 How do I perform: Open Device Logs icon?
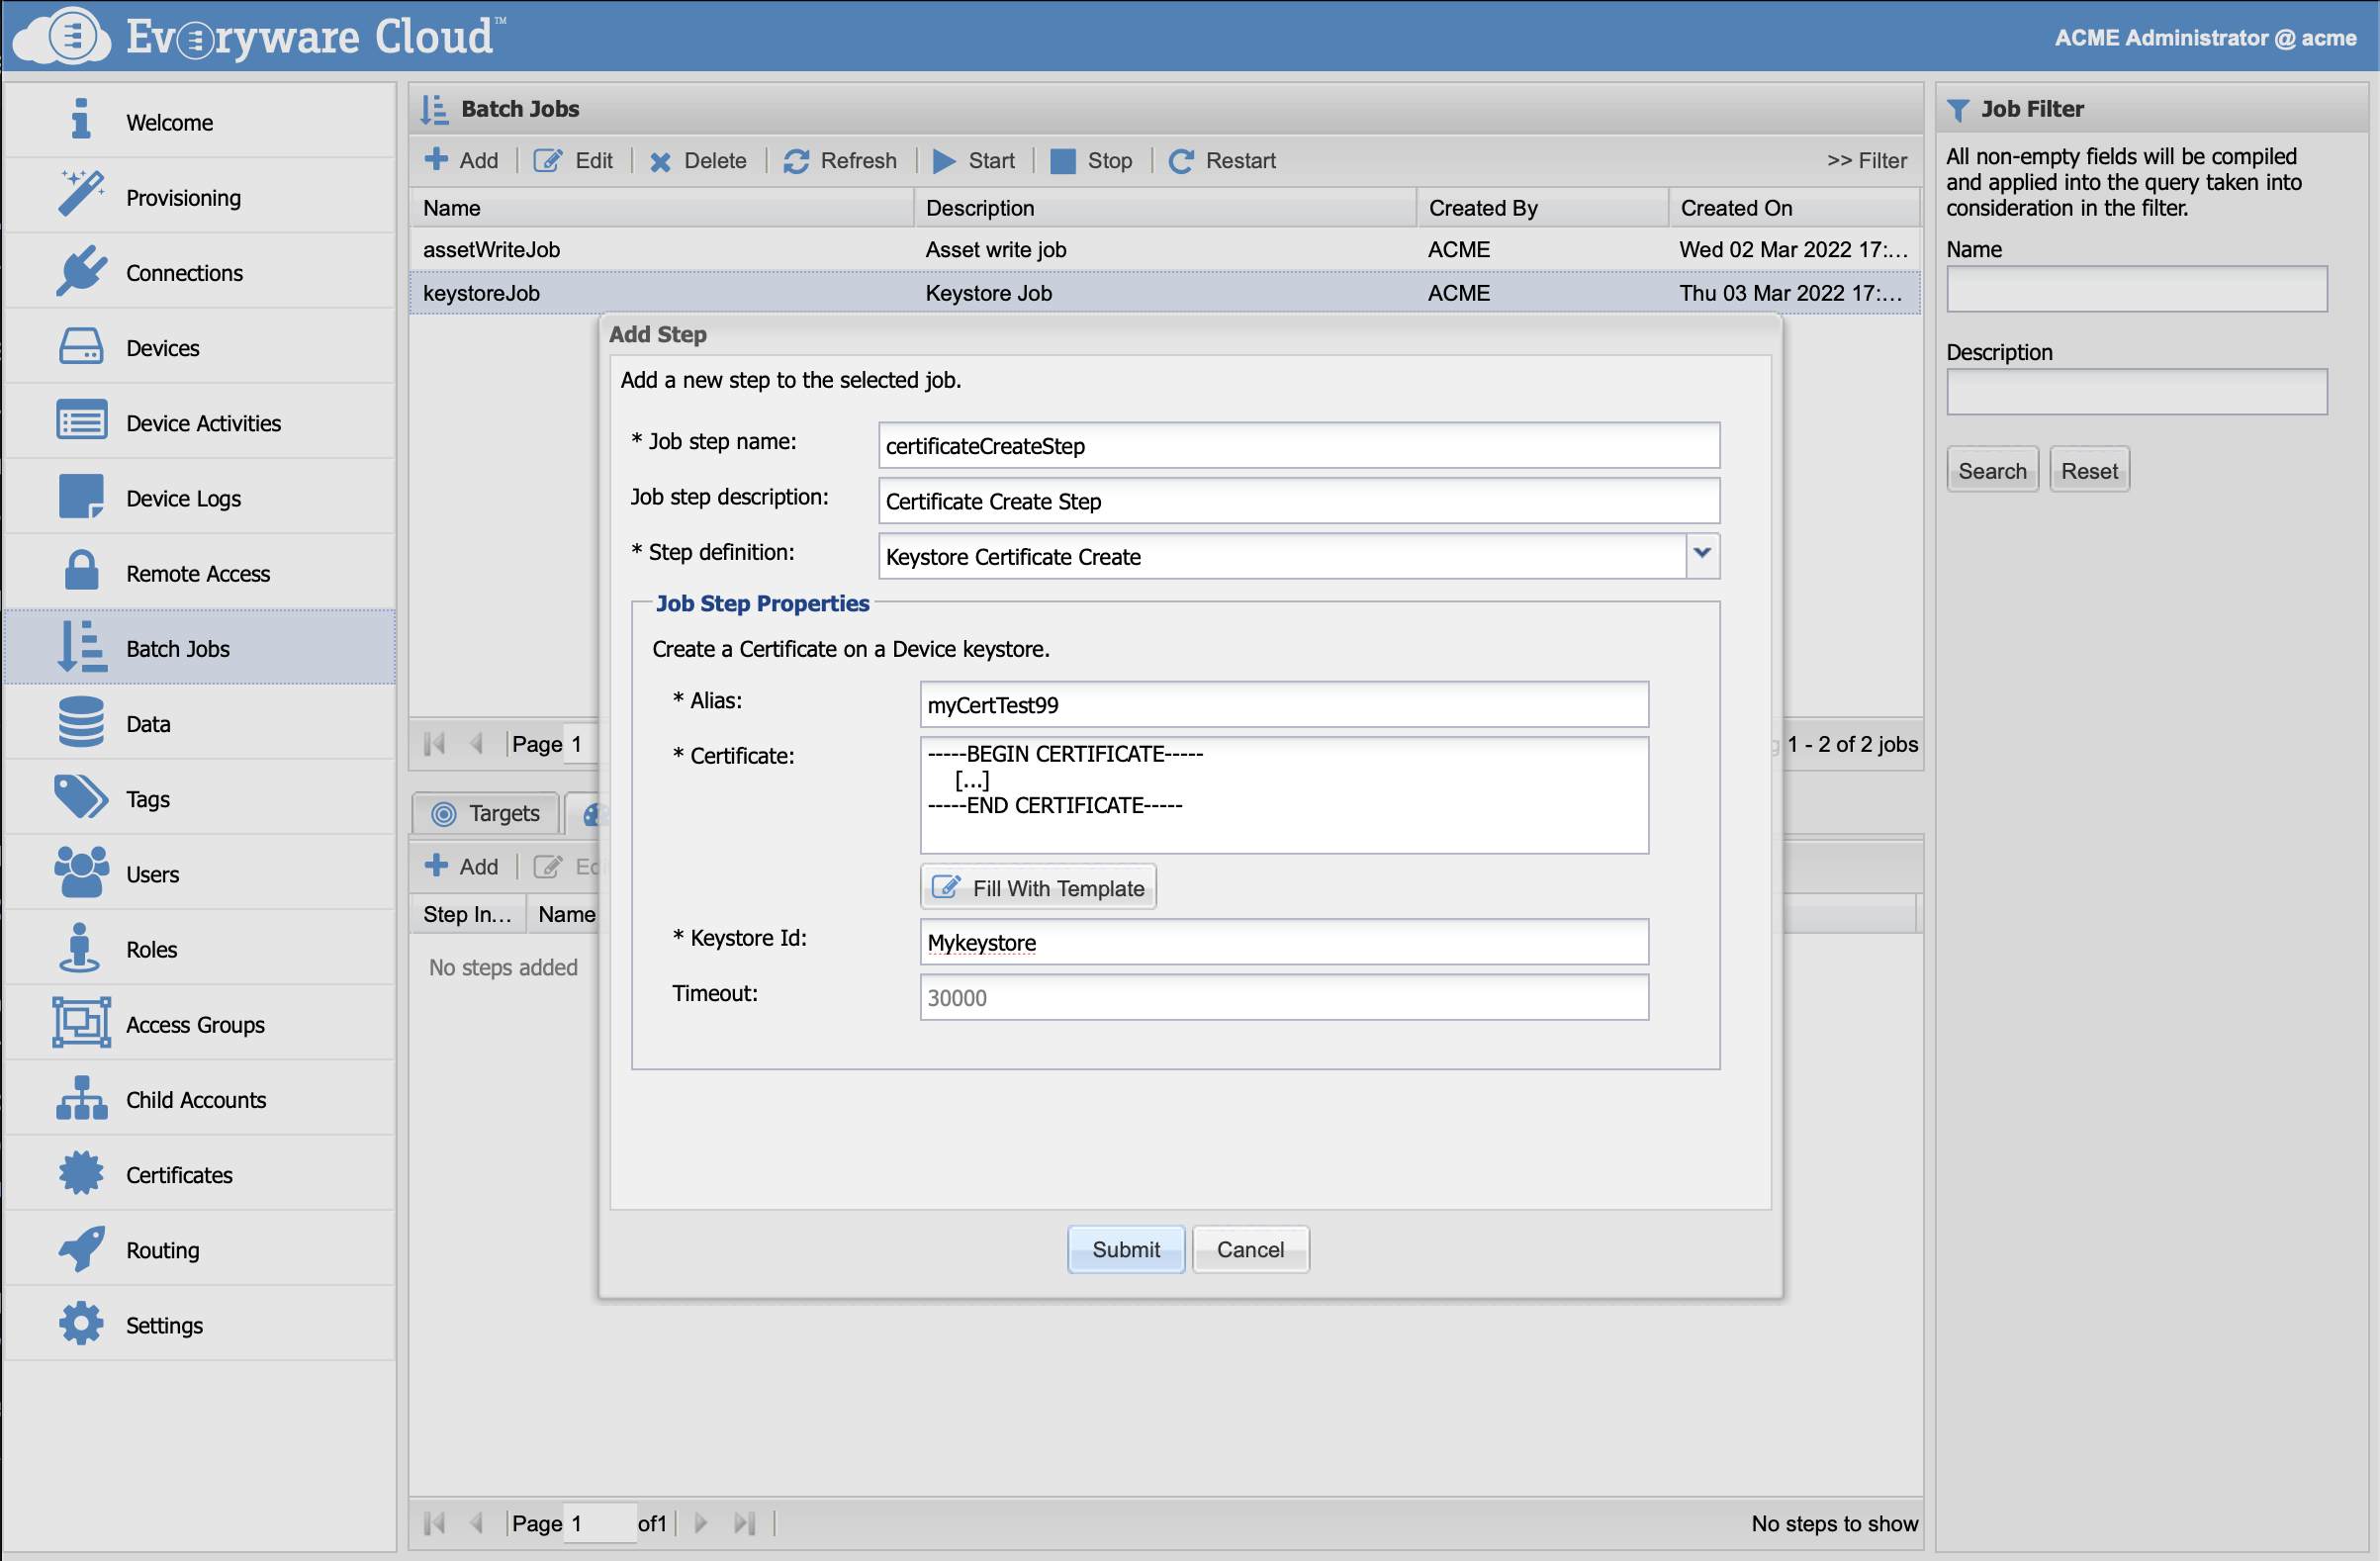[x=81, y=496]
